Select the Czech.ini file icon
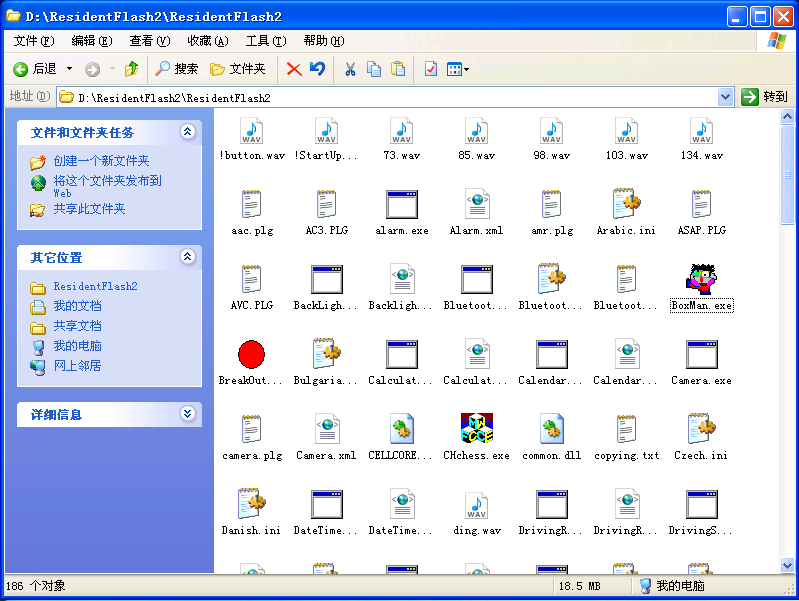Image resolution: width=799 pixels, height=601 pixels. click(702, 428)
